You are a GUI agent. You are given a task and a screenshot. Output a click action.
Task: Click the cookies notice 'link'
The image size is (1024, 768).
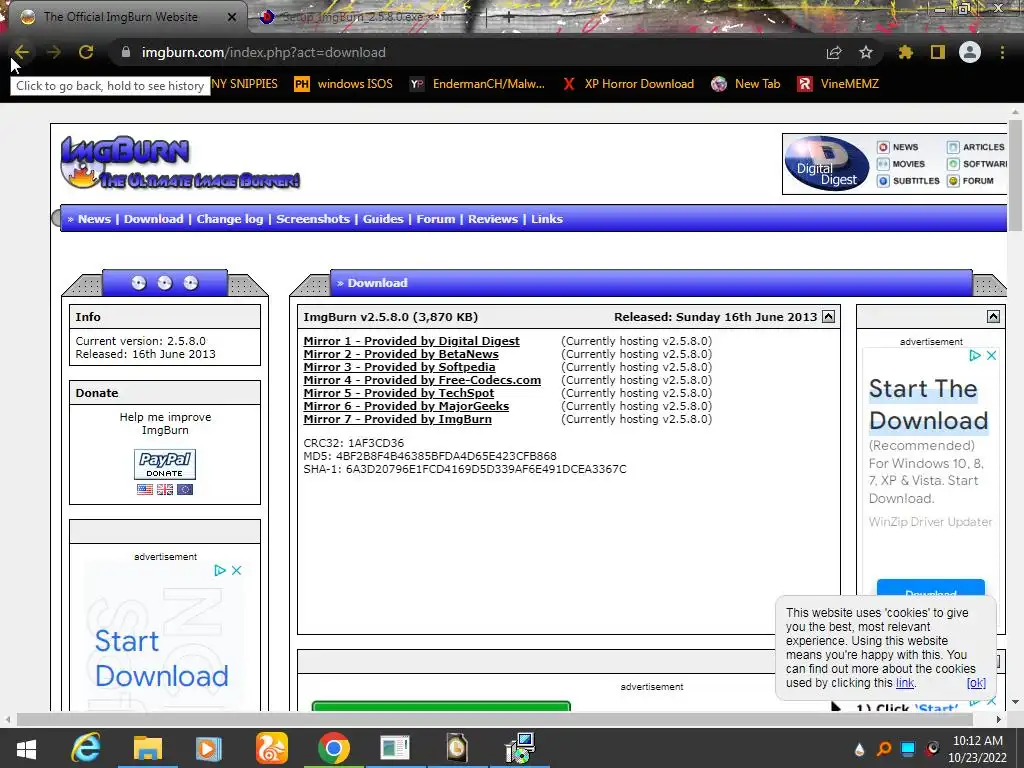pos(905,682)
